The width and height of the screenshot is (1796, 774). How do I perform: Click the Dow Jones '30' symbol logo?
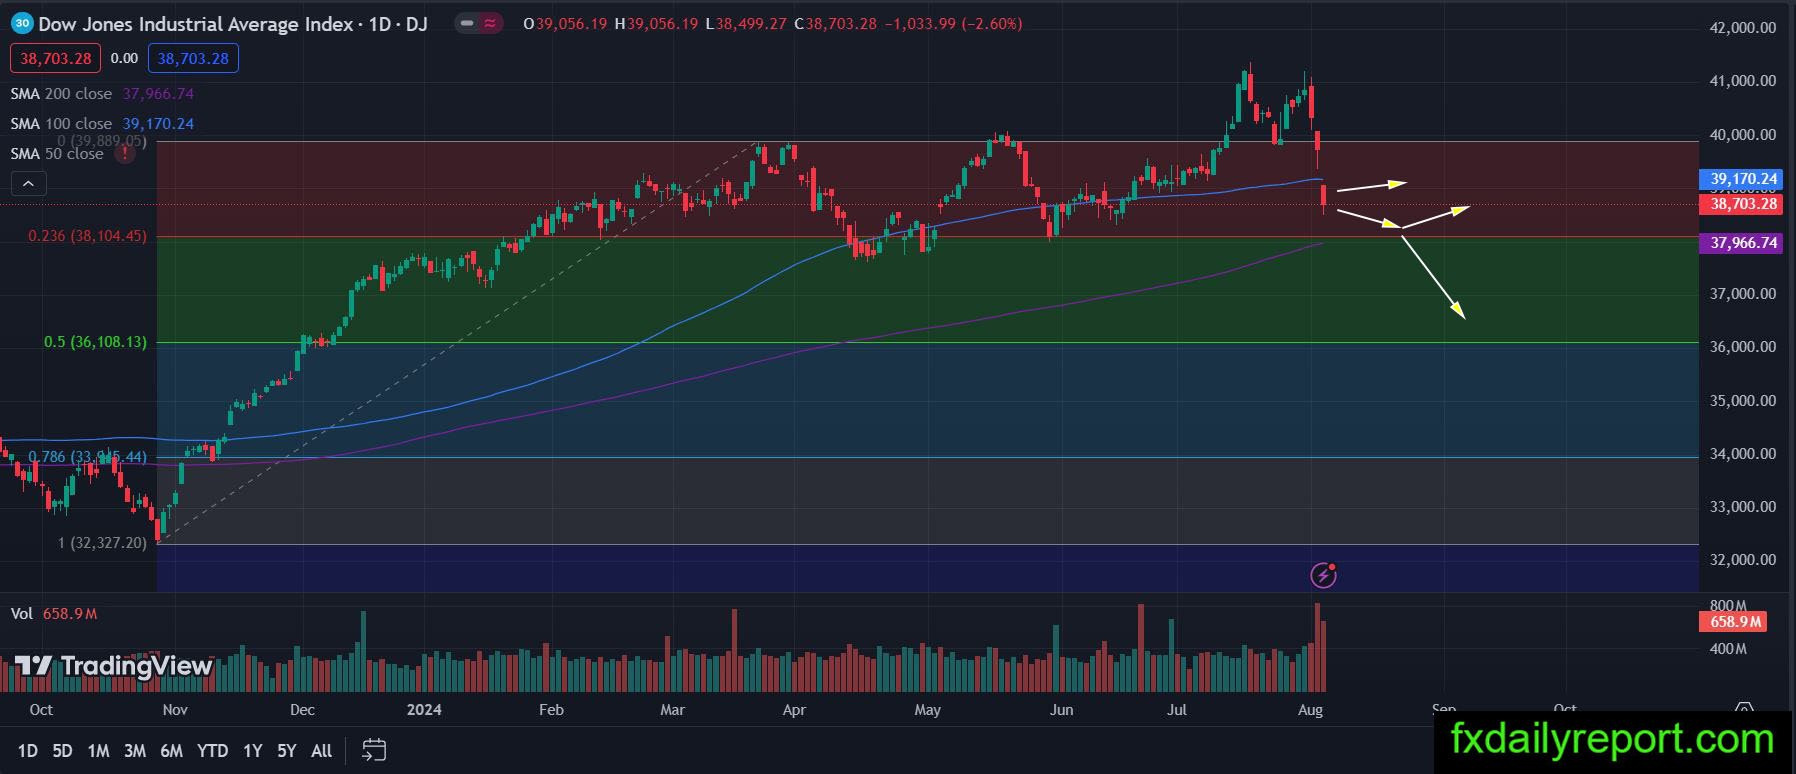(22, 23)
